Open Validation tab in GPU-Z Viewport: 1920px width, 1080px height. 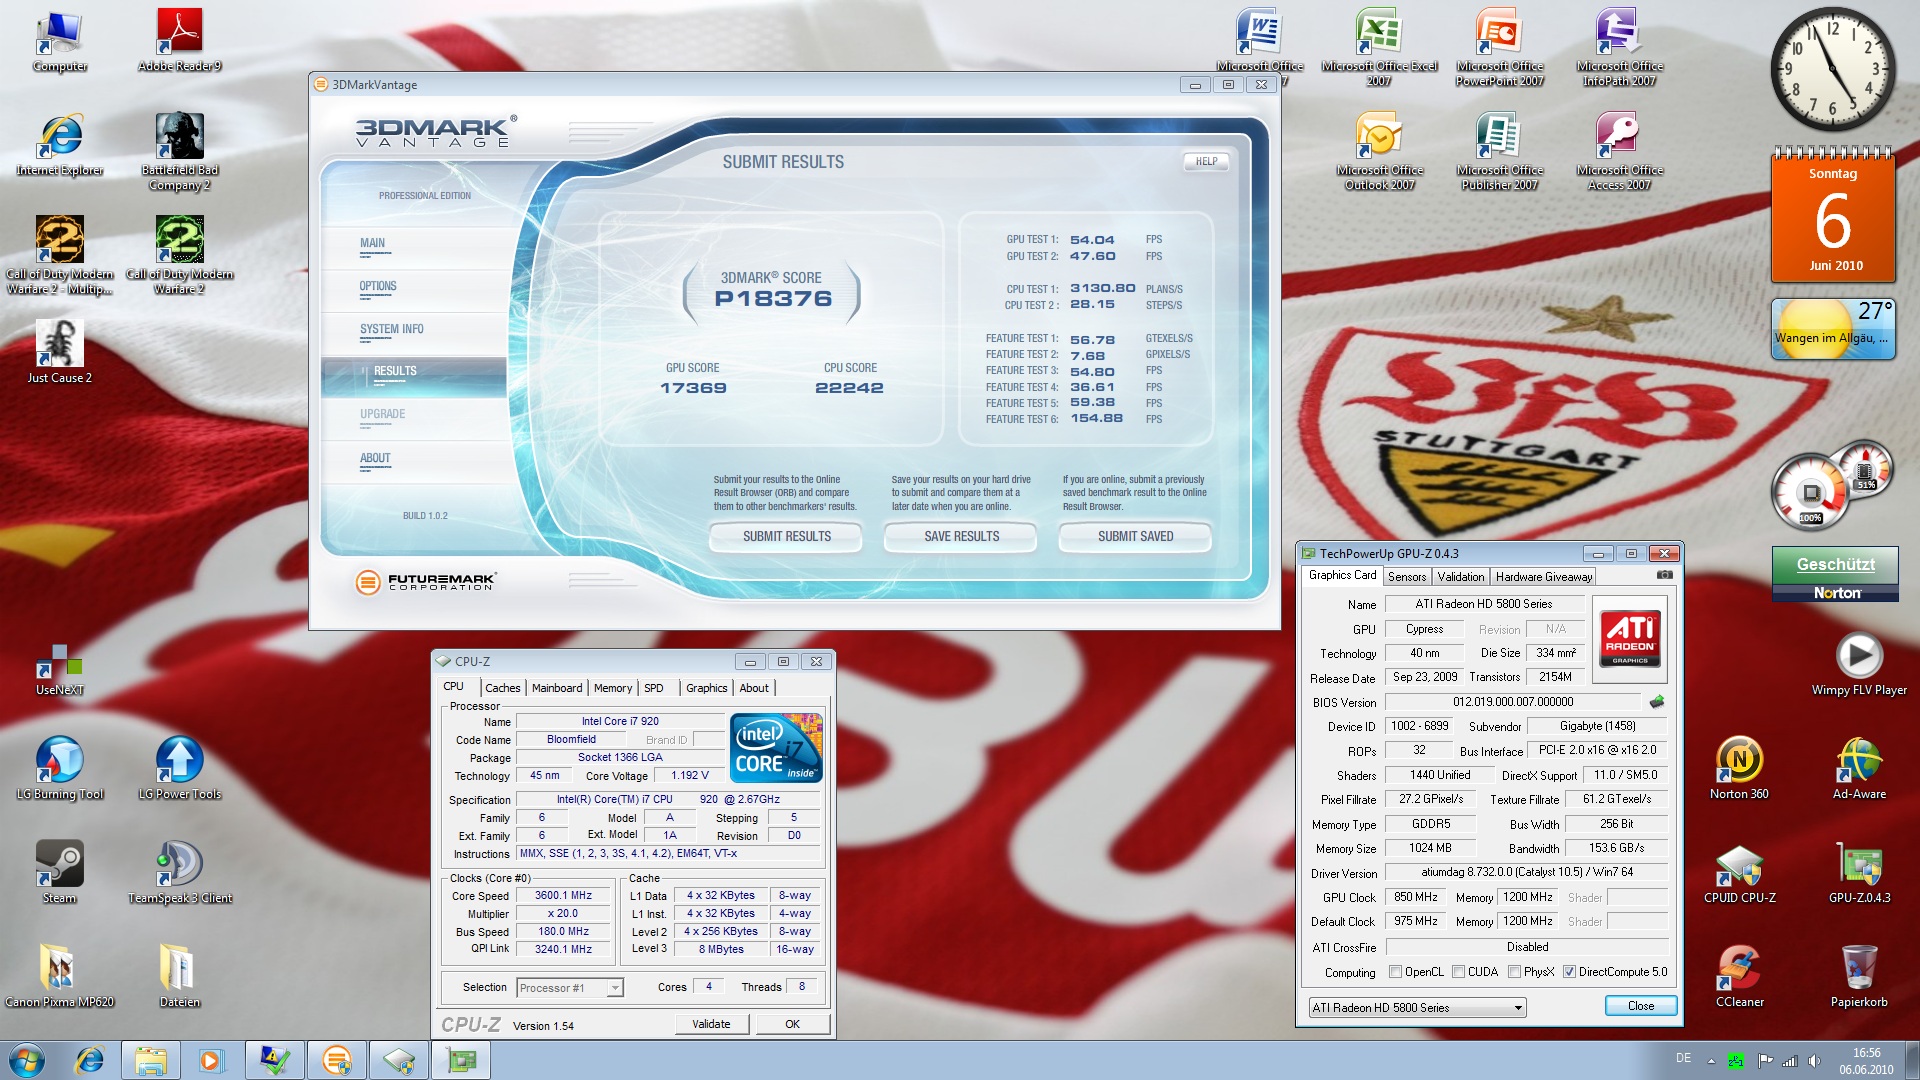click(x=1461, y=577)
